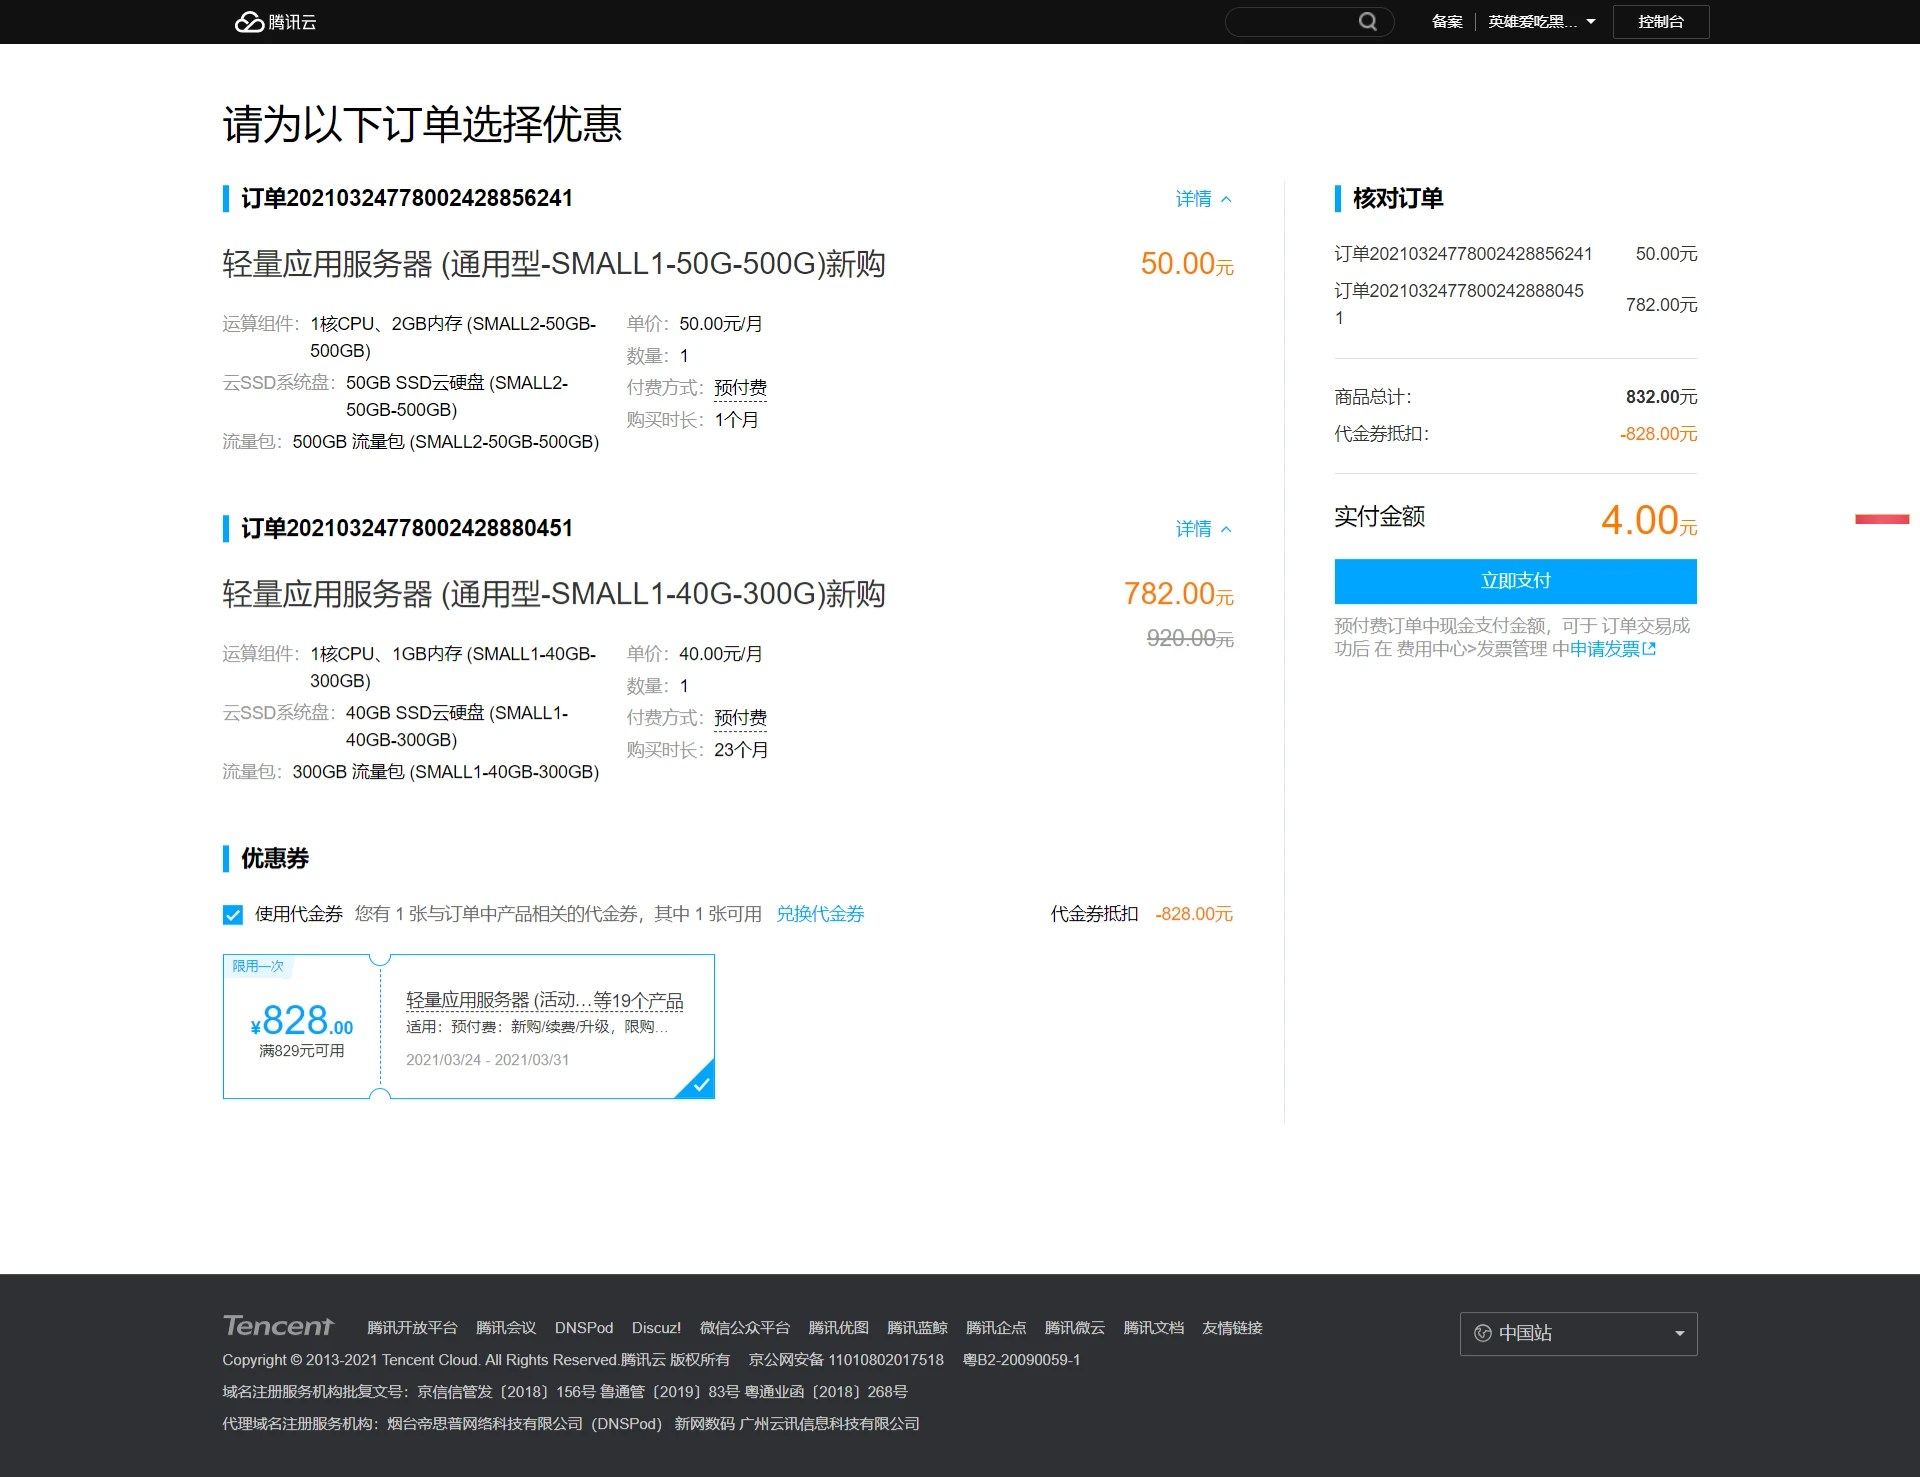Click the 立即支付 pay button
Viewport: 1920px width, 1477px height.
(x=1515, y=581)
